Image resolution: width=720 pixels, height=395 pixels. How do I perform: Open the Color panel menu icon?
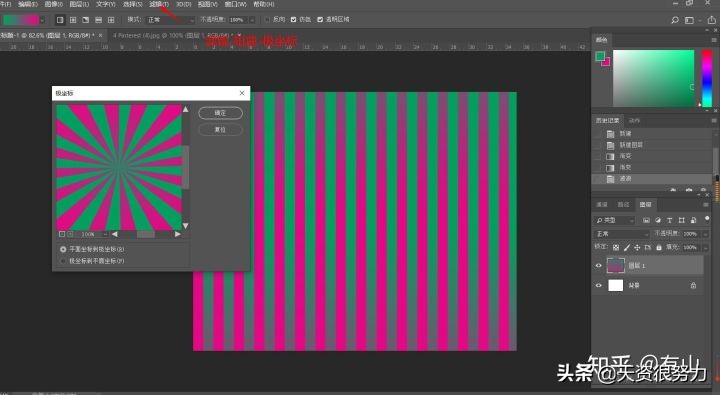[714, 40]
